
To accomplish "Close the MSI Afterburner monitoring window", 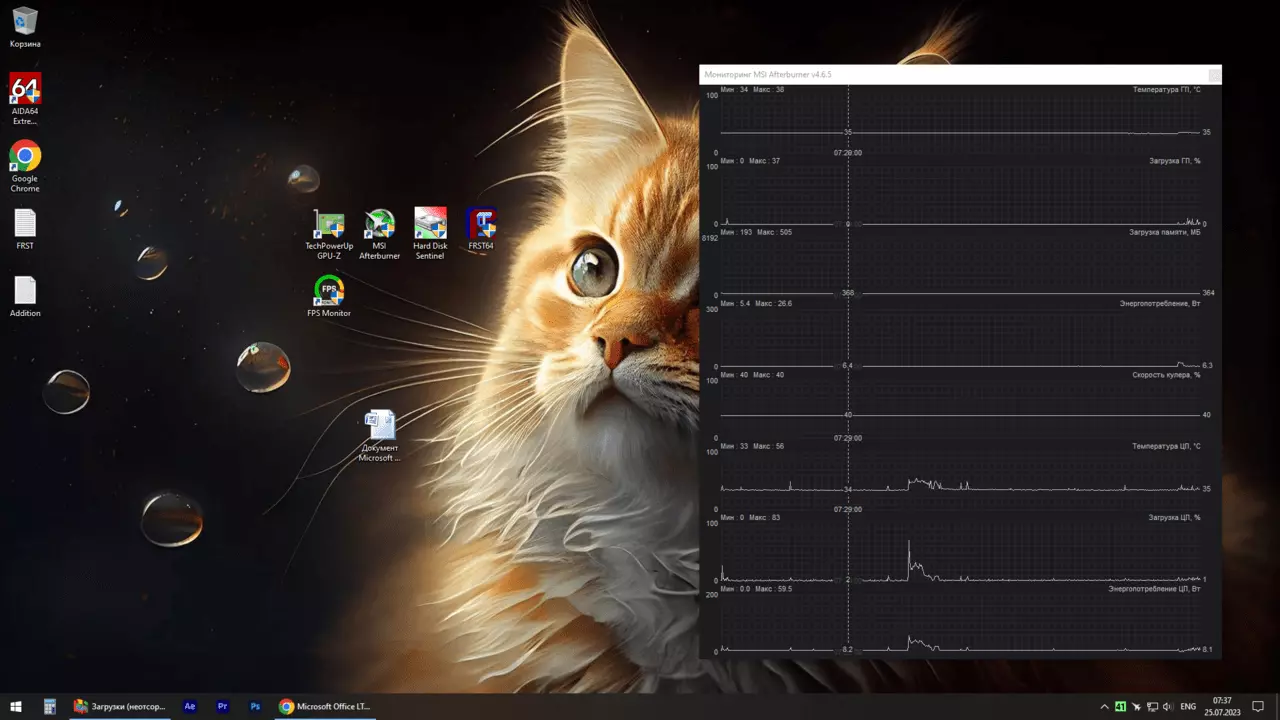I will [x=1214, y=75].
